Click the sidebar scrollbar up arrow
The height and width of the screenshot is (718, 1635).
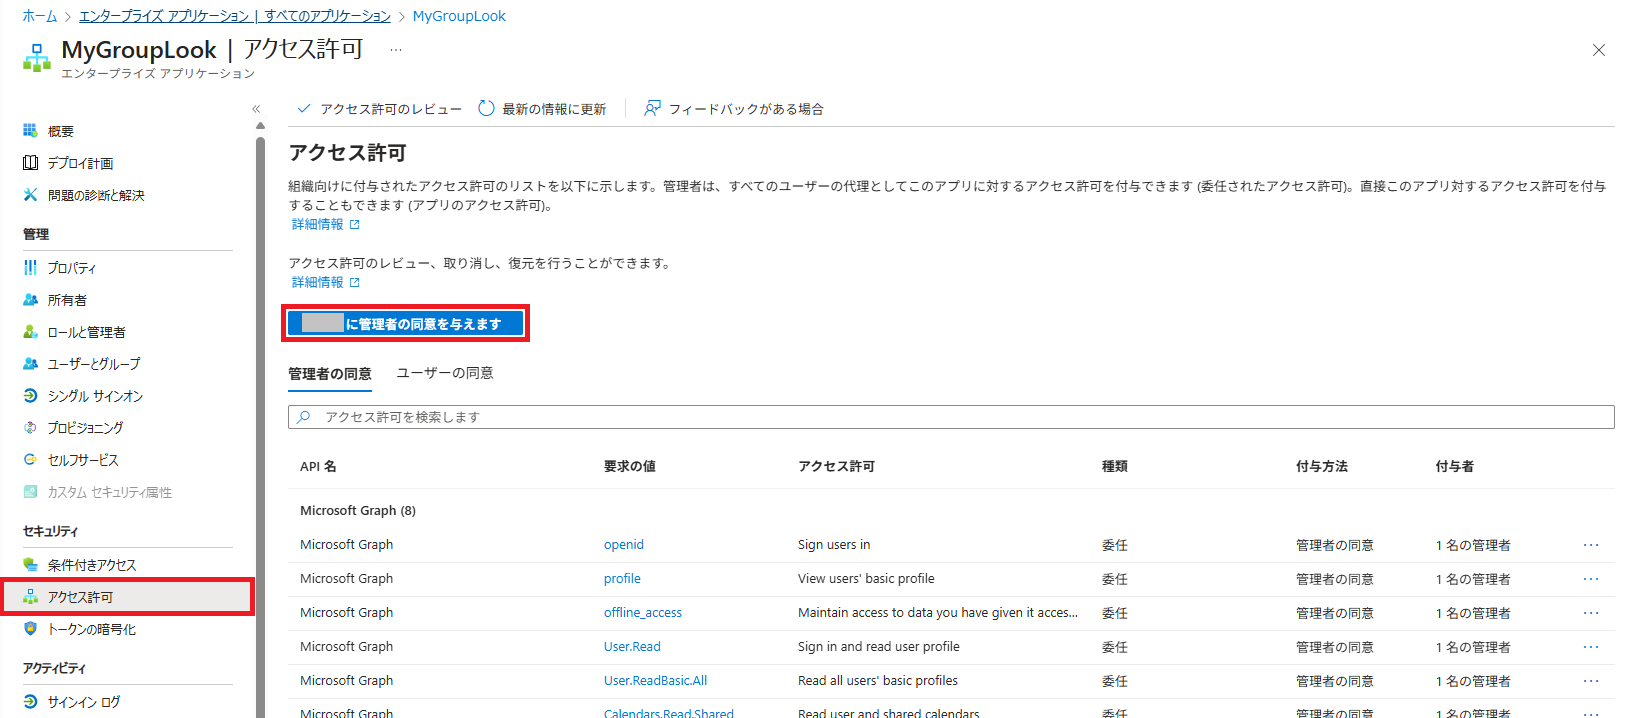(x=260, y=126)
